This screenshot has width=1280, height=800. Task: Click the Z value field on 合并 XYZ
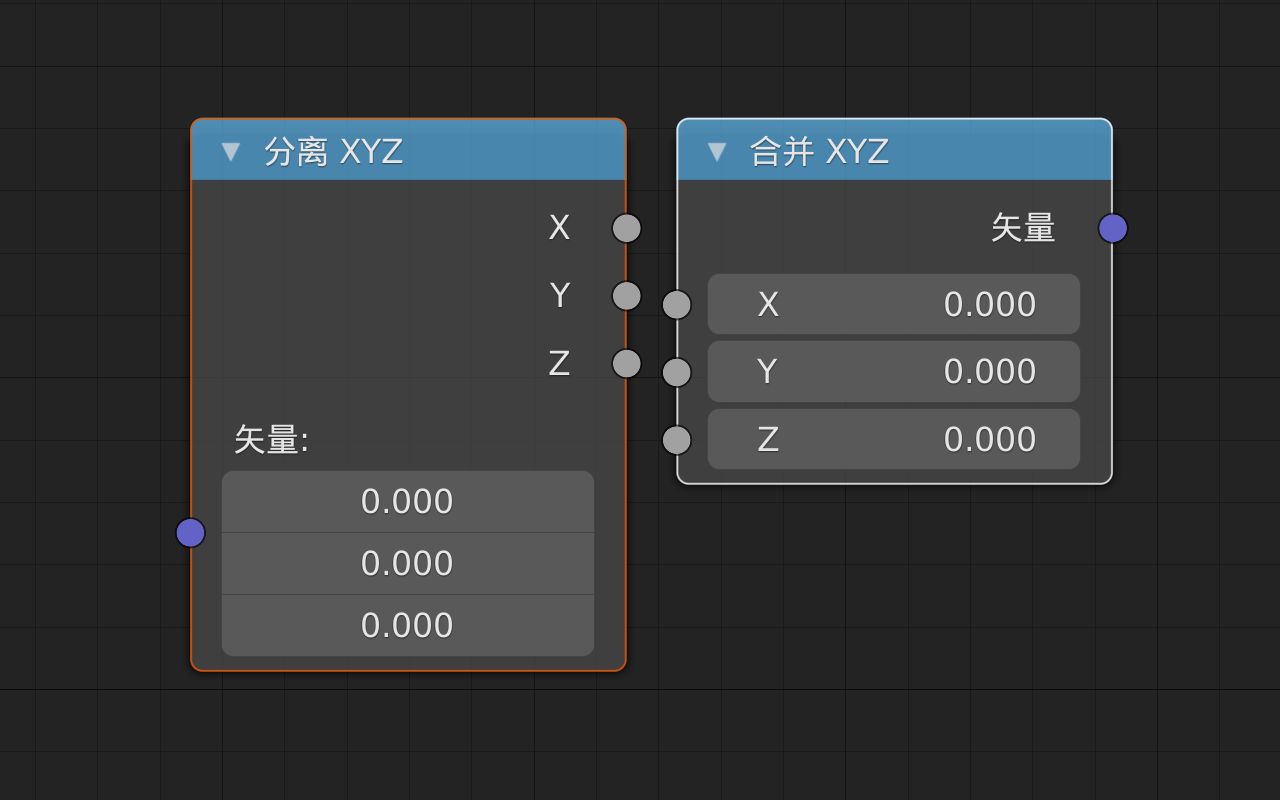coord(893,439)
